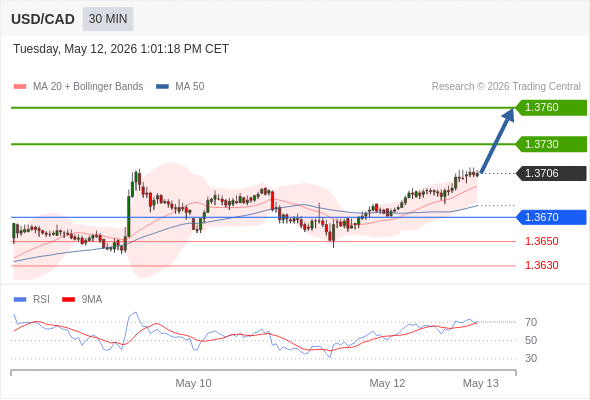Toggle the MA 20 + Bollinger Bands label
This screenshot has height=400, width=590.
88,87
